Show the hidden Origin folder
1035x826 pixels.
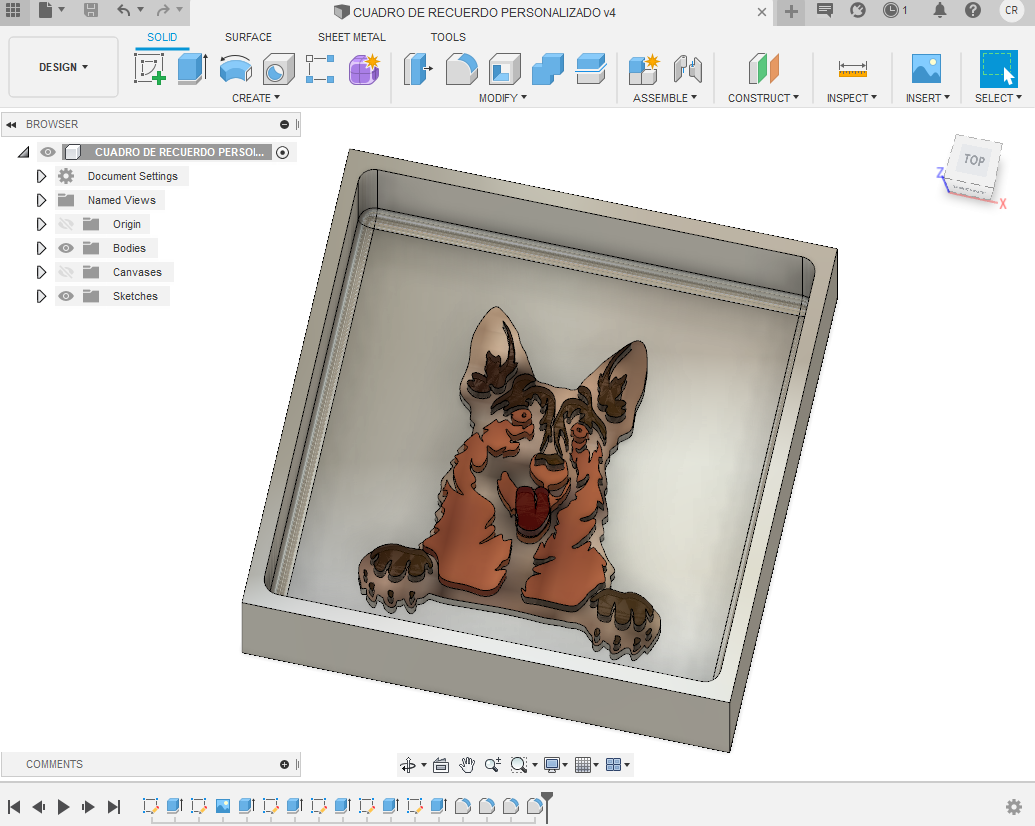tap(65, 224)
